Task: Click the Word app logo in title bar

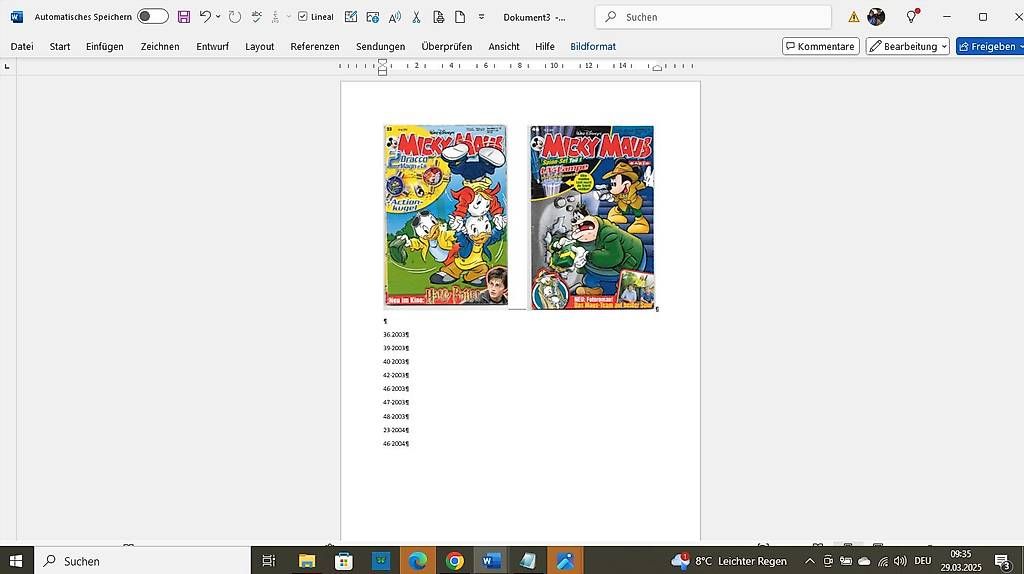Action: tap(17, 17)
